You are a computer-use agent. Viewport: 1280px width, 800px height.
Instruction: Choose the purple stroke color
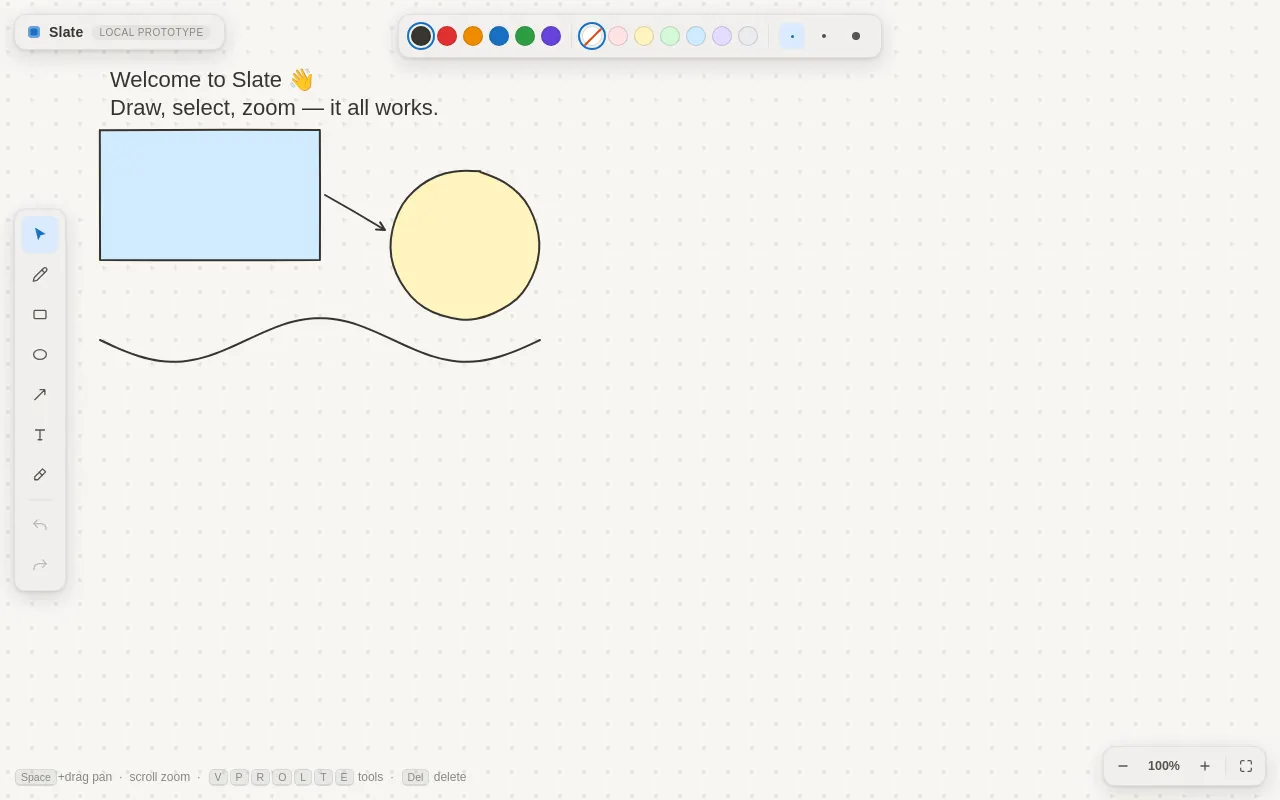[551, 36]
